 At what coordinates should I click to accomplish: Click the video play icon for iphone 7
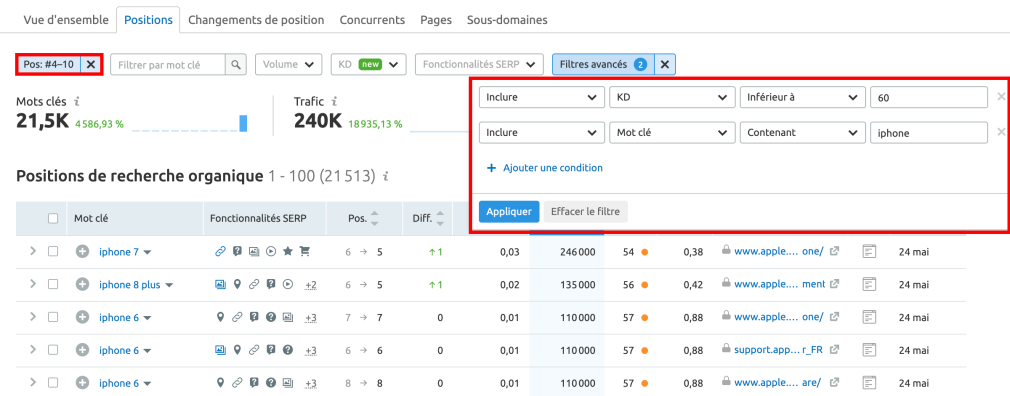click(x=271, y=252)
